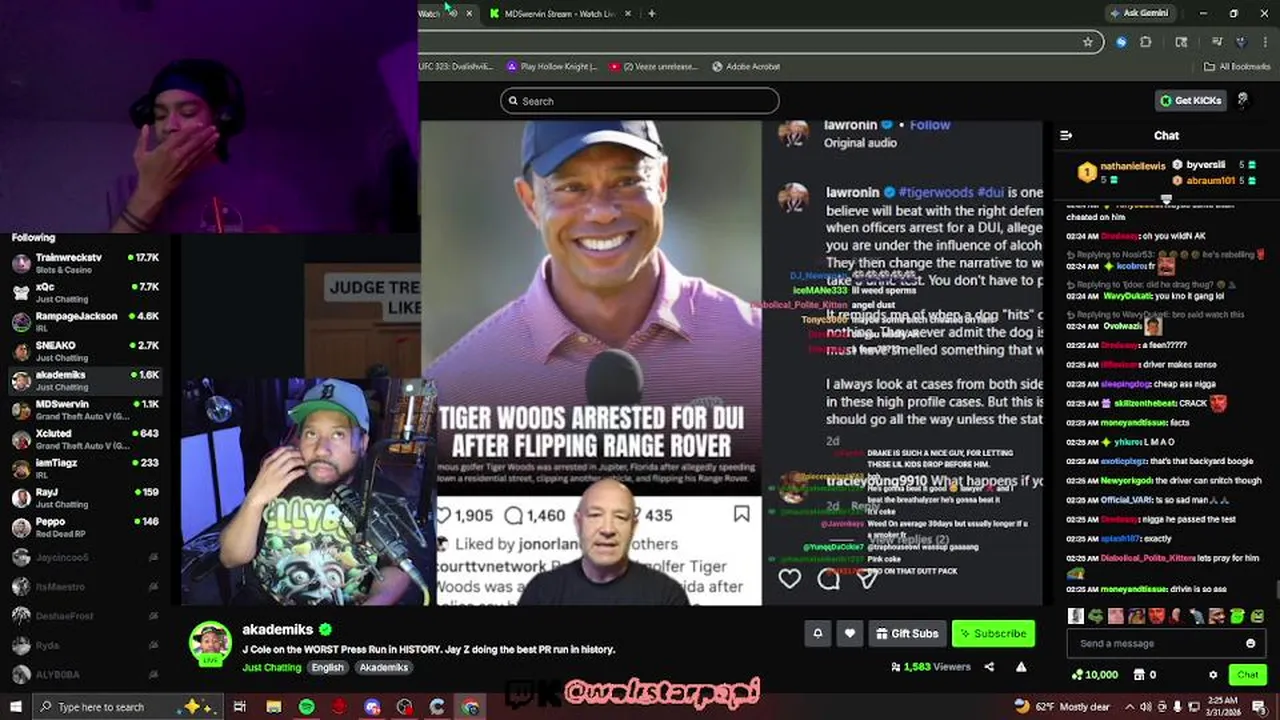Open the chat shop icon showing 0
Image resolution: width=1280 pixels, height=720 pixels.
coord(1145,675)
